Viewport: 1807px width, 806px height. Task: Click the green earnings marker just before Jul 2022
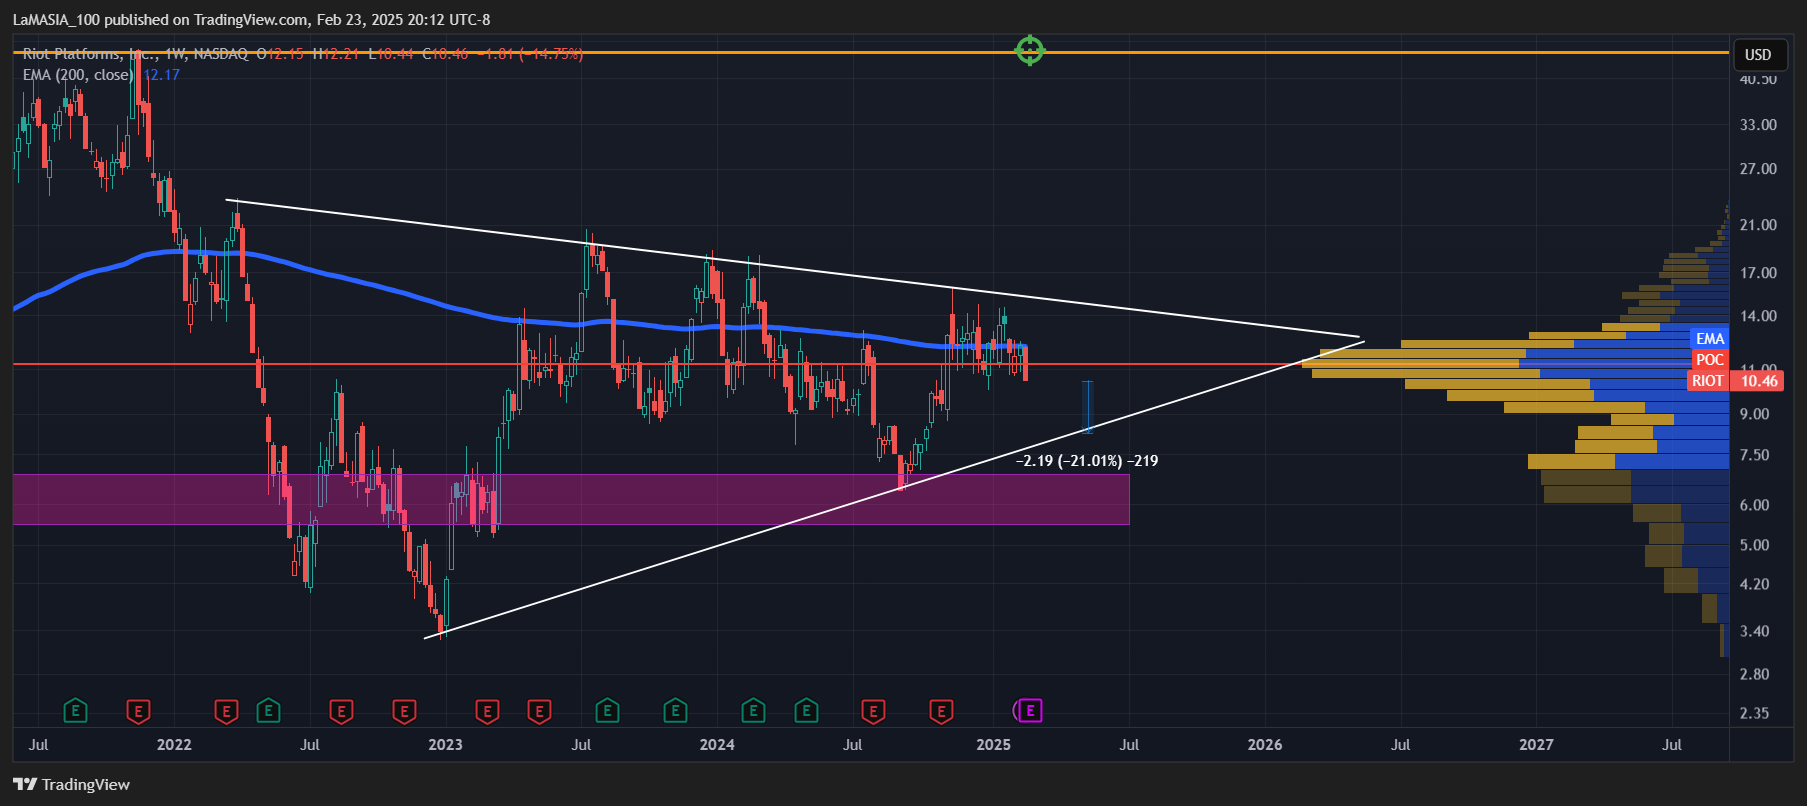coord(268,711)
